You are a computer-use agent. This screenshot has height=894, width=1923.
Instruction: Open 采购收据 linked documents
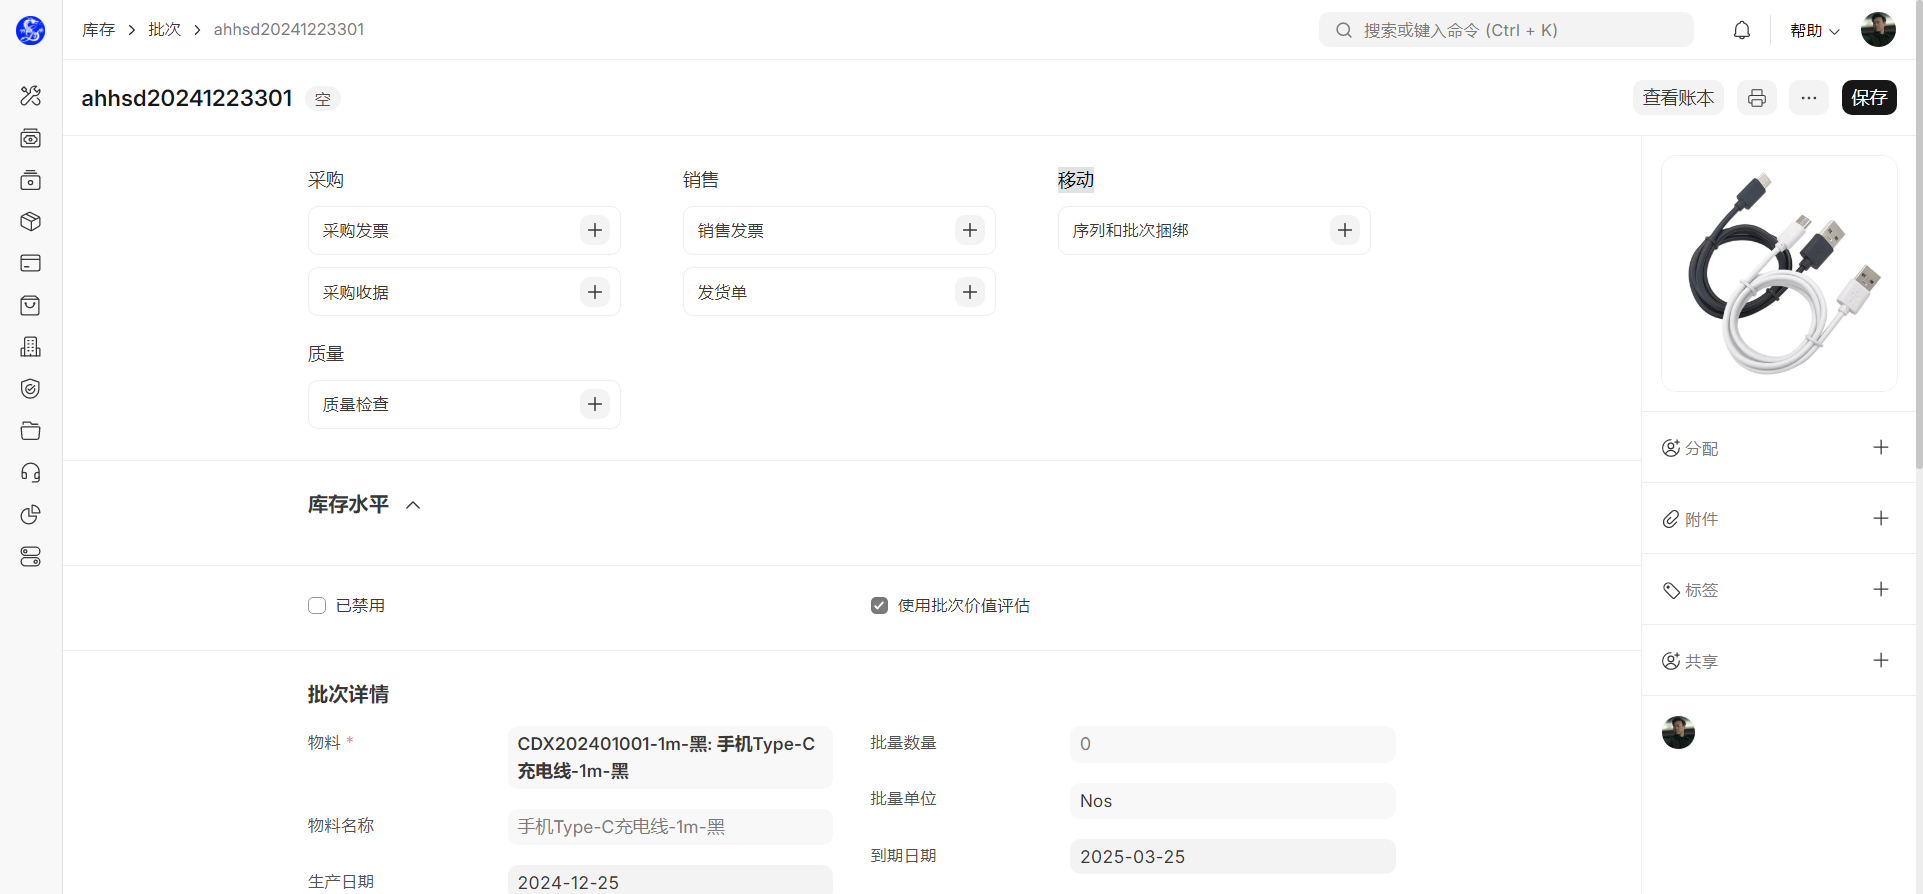pos(356,292)
